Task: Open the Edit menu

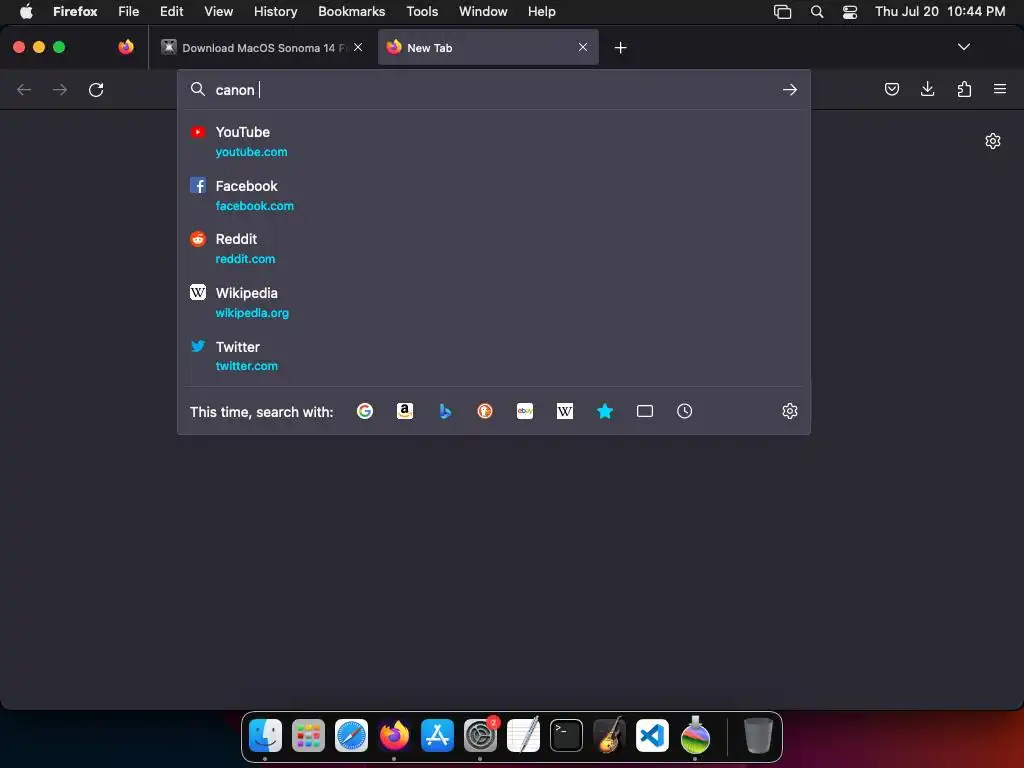Action: click(x=171, y=11)
